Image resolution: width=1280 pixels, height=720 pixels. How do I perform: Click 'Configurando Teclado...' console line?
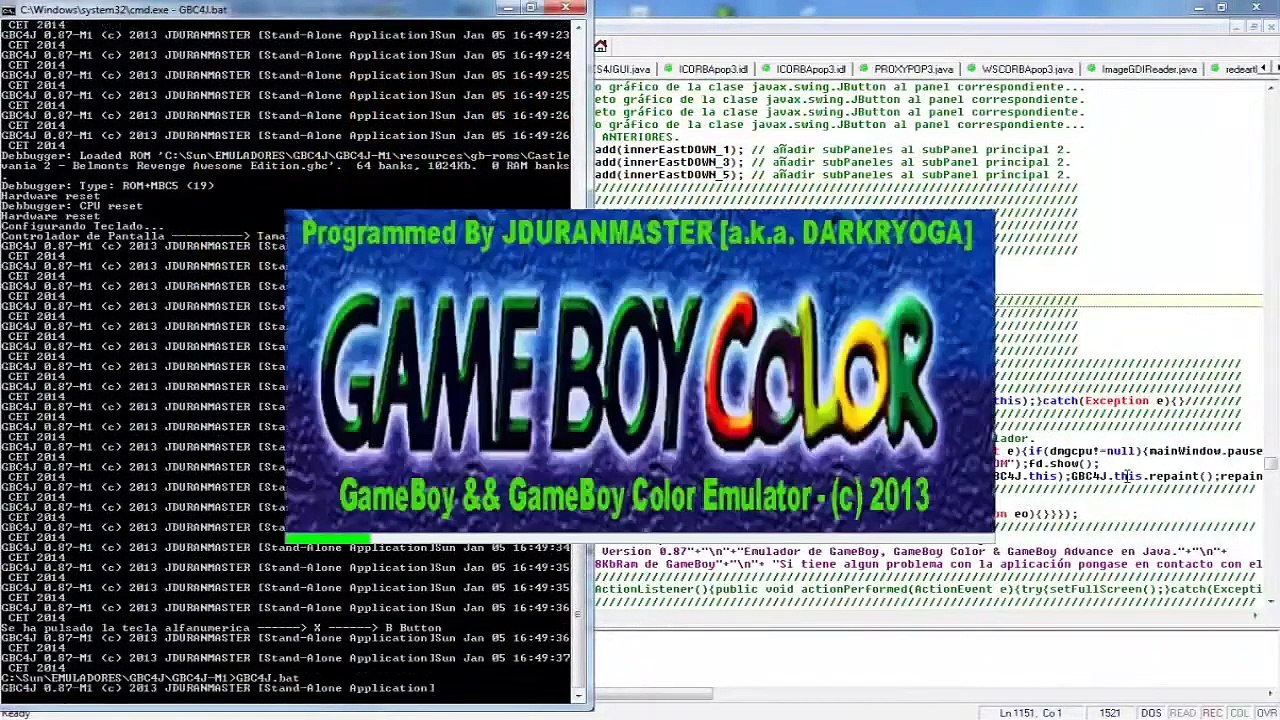[x=82, y=226]
